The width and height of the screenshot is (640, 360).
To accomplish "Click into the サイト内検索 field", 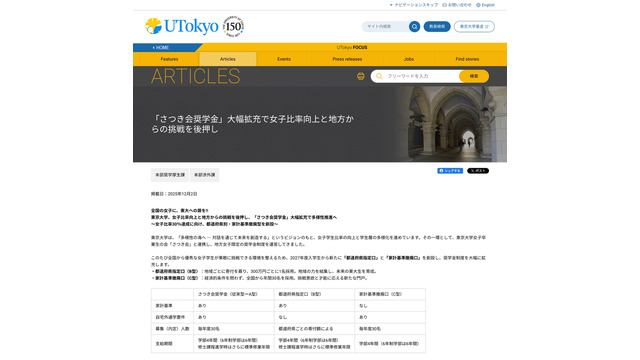I will [x=386, y=27].
